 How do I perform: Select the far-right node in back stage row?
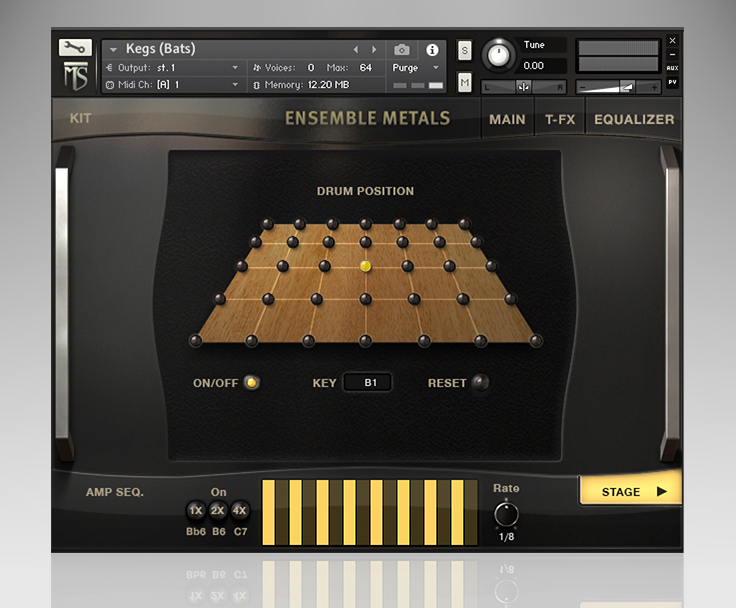465,223
